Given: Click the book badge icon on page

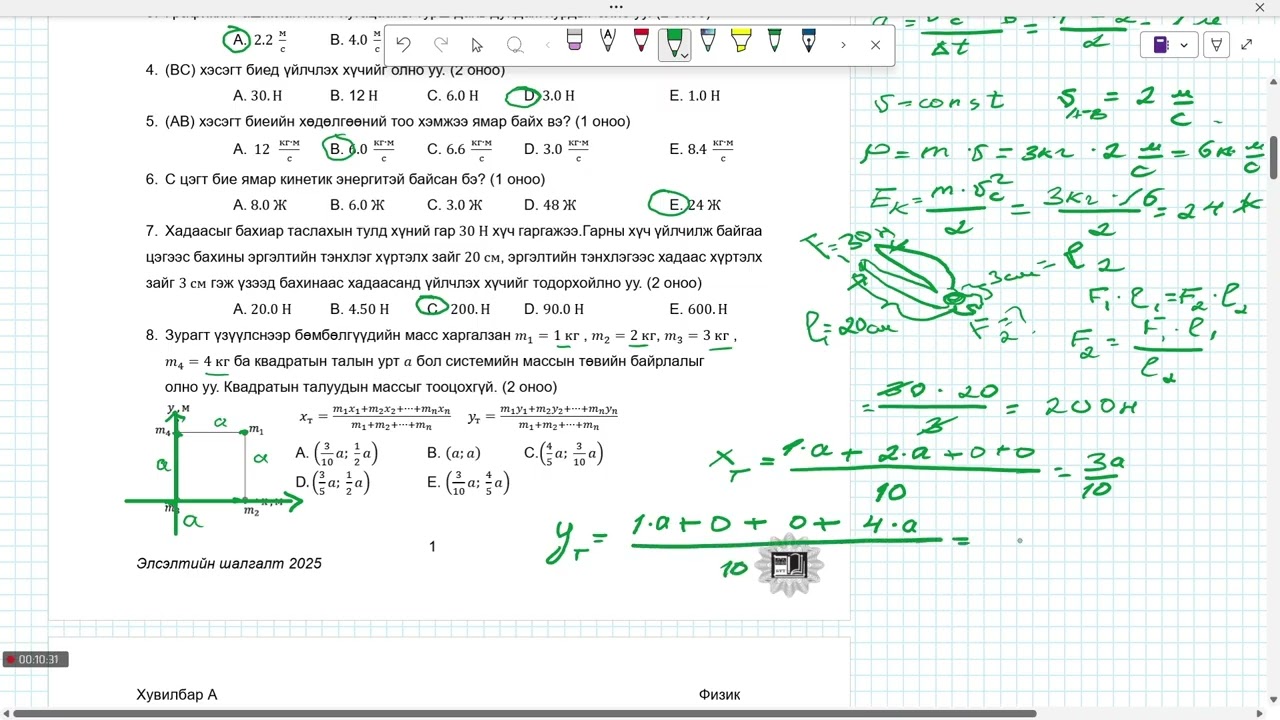Looking at the screenshot, I should (789, 566).
